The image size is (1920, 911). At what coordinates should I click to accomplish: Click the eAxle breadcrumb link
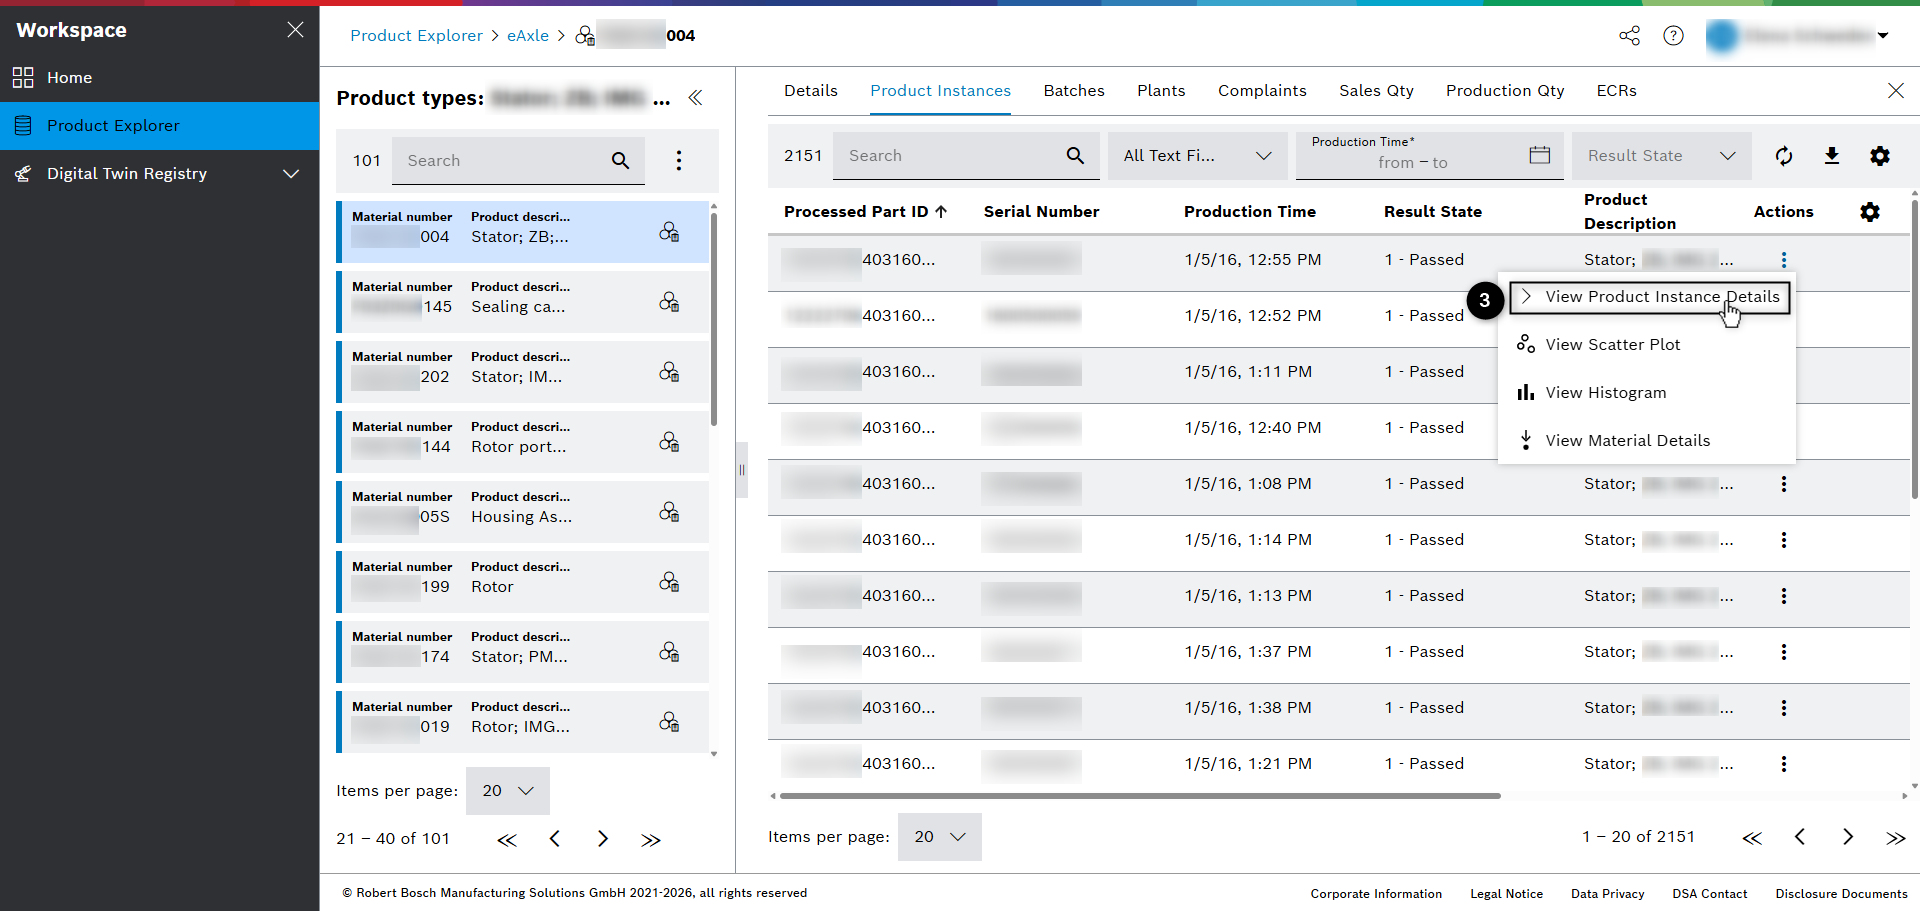(528, 36)
